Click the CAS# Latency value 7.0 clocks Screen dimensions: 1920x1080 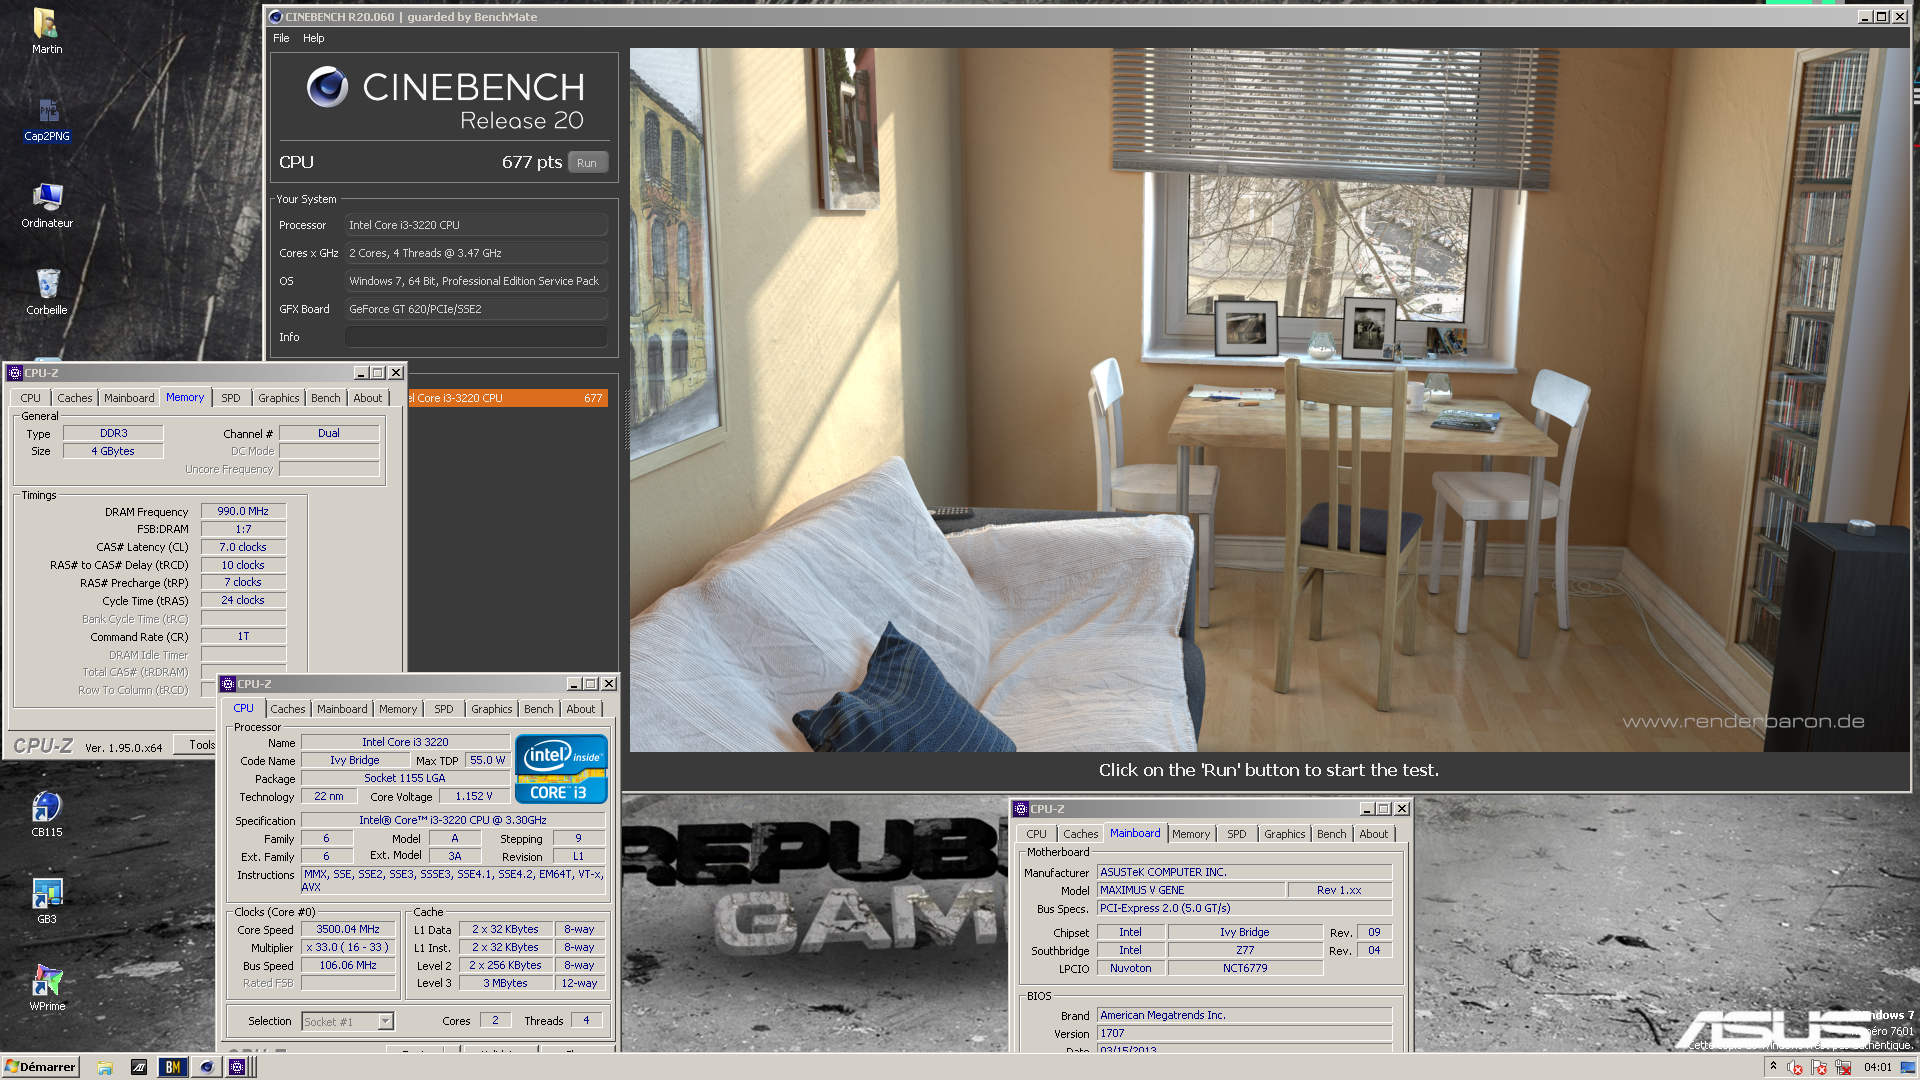click(243, 547)
